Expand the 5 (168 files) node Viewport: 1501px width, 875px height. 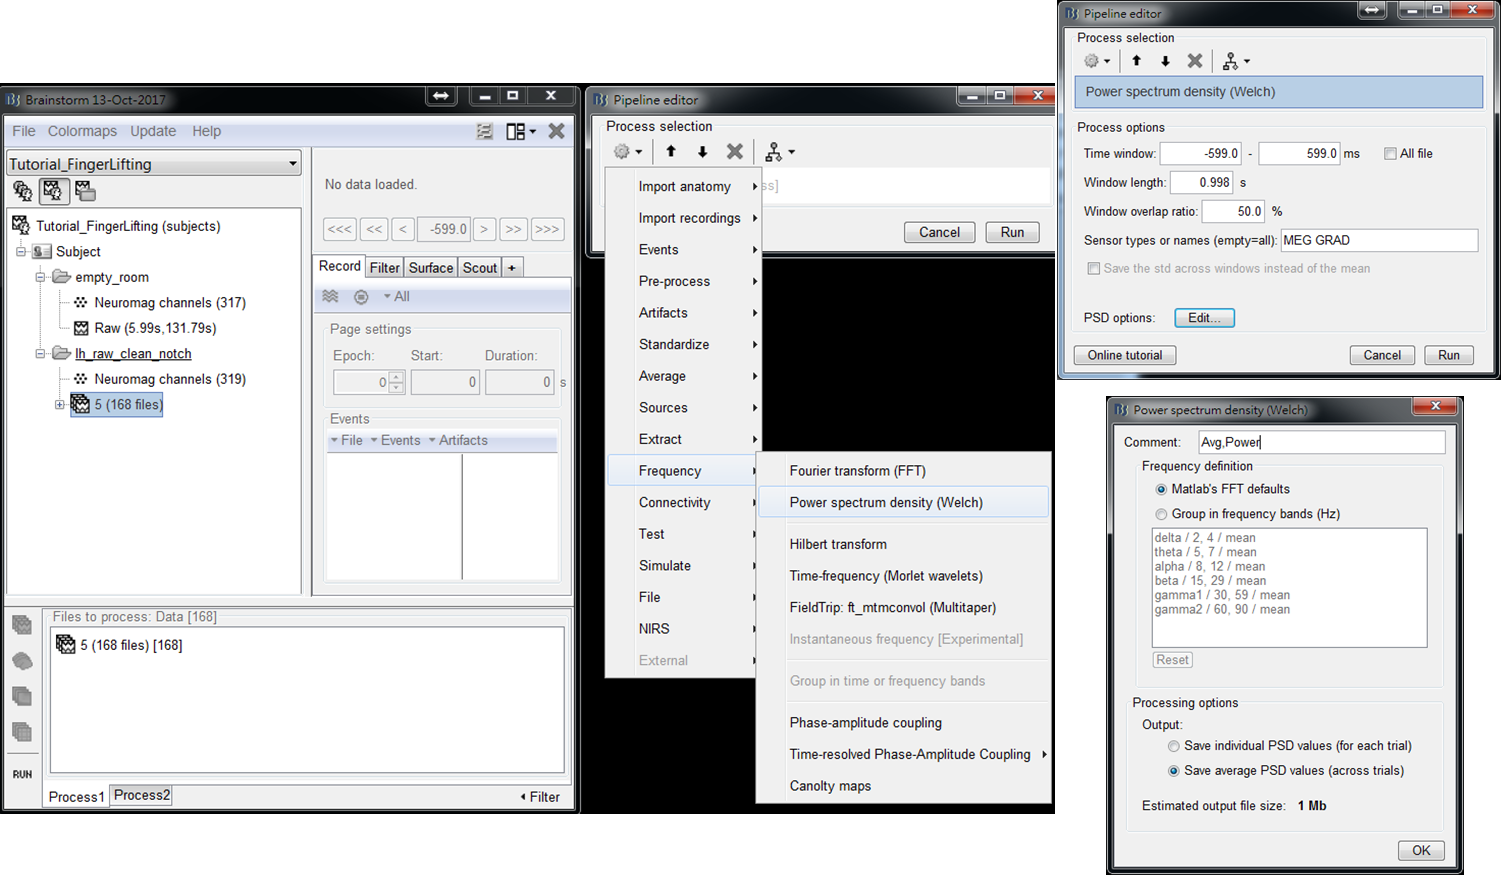point(59,405)
